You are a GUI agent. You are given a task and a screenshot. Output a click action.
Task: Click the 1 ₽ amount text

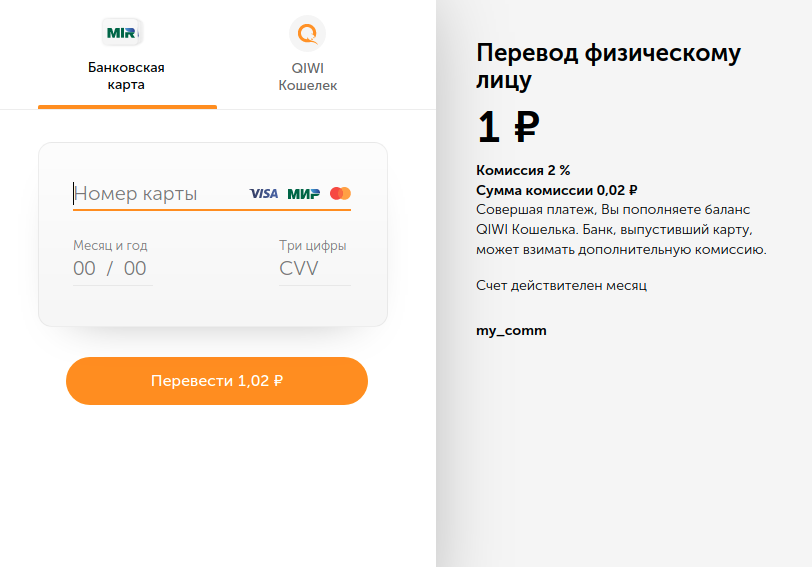(x=508, y=127)
